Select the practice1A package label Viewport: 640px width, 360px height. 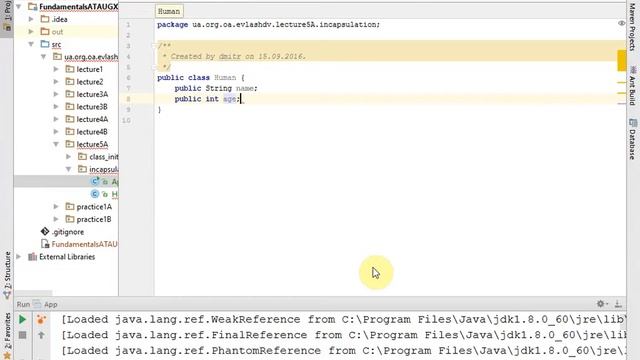click(x=94, y=207)
